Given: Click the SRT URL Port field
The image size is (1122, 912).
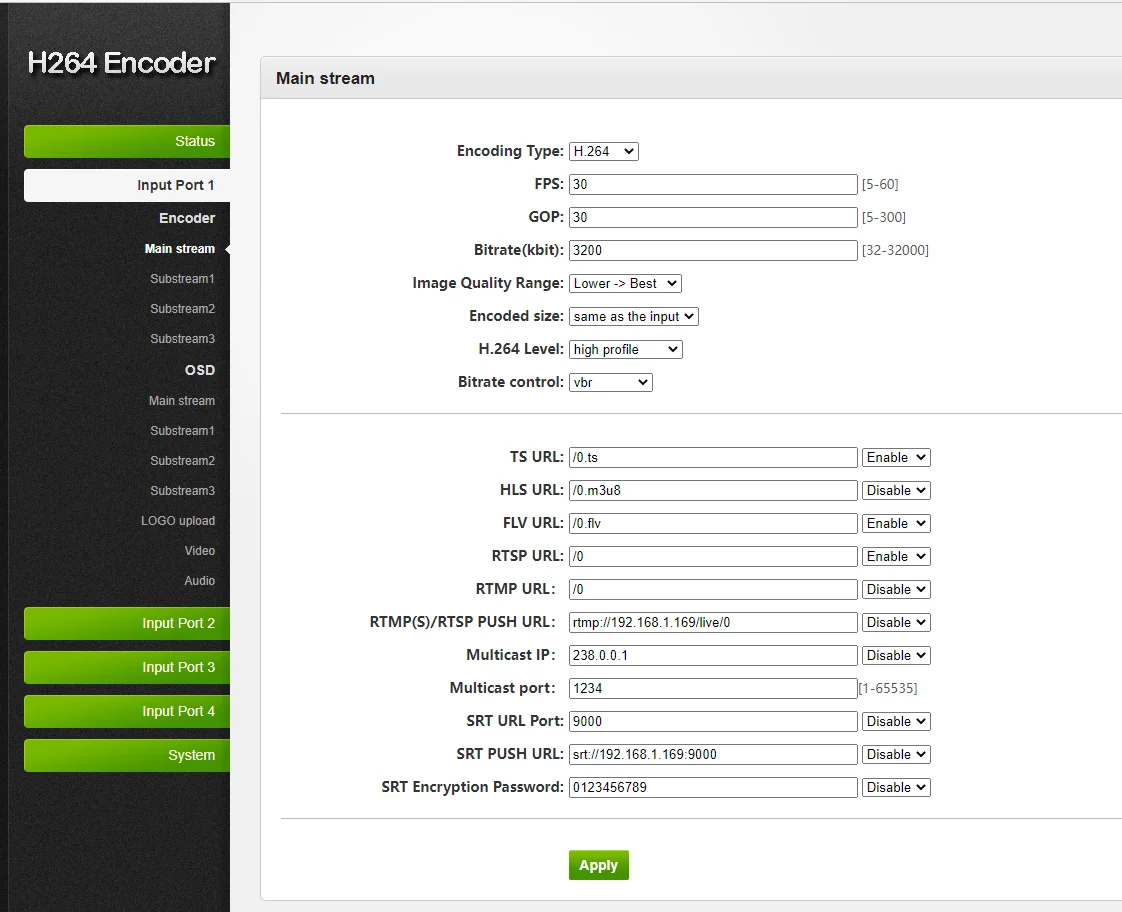Looking at the screenshot, I should click(713, 721).
